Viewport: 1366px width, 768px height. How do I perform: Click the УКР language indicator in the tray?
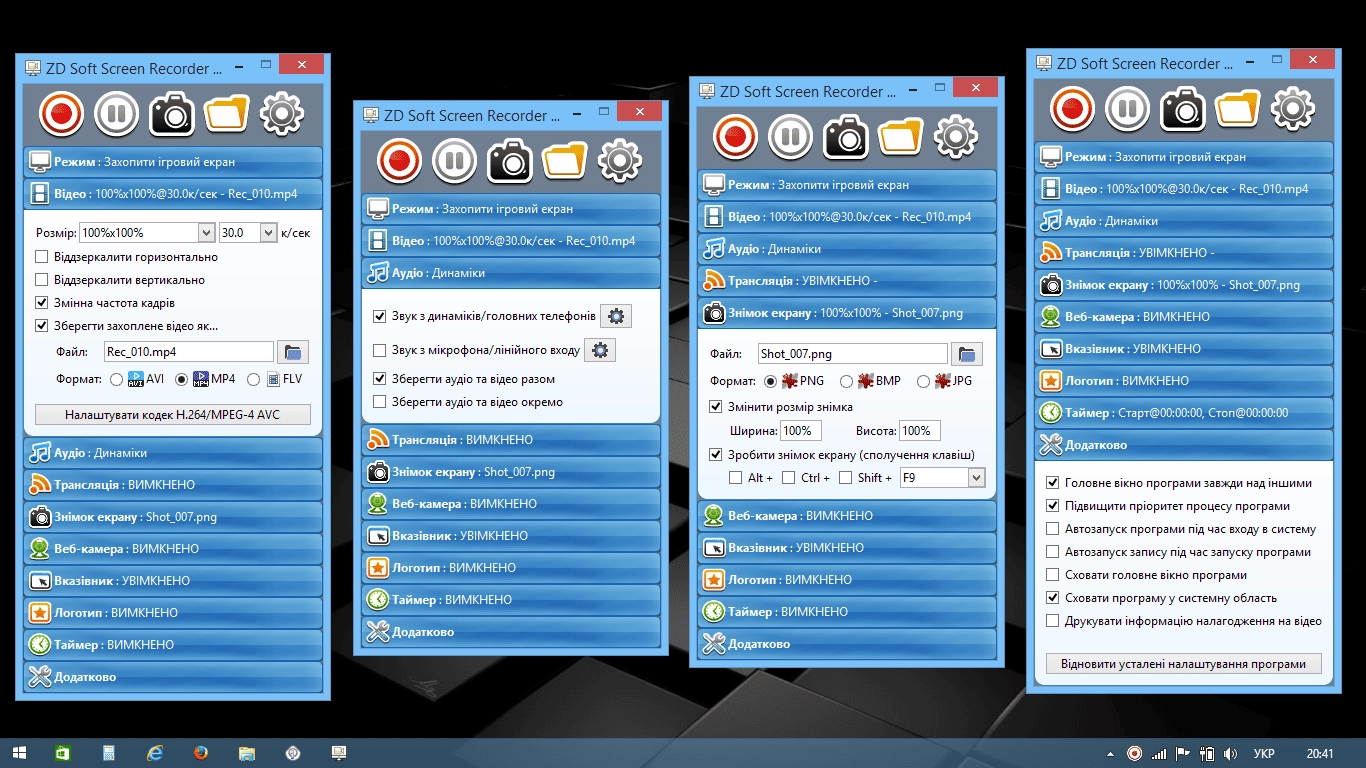click(x=1263, y=753)
